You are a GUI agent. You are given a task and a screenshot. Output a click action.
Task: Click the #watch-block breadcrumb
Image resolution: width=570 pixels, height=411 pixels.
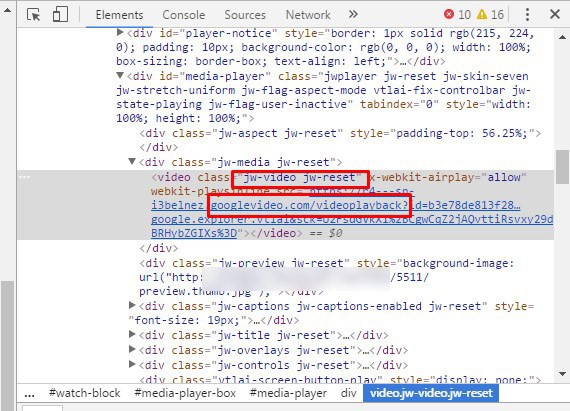click(84, 393)
